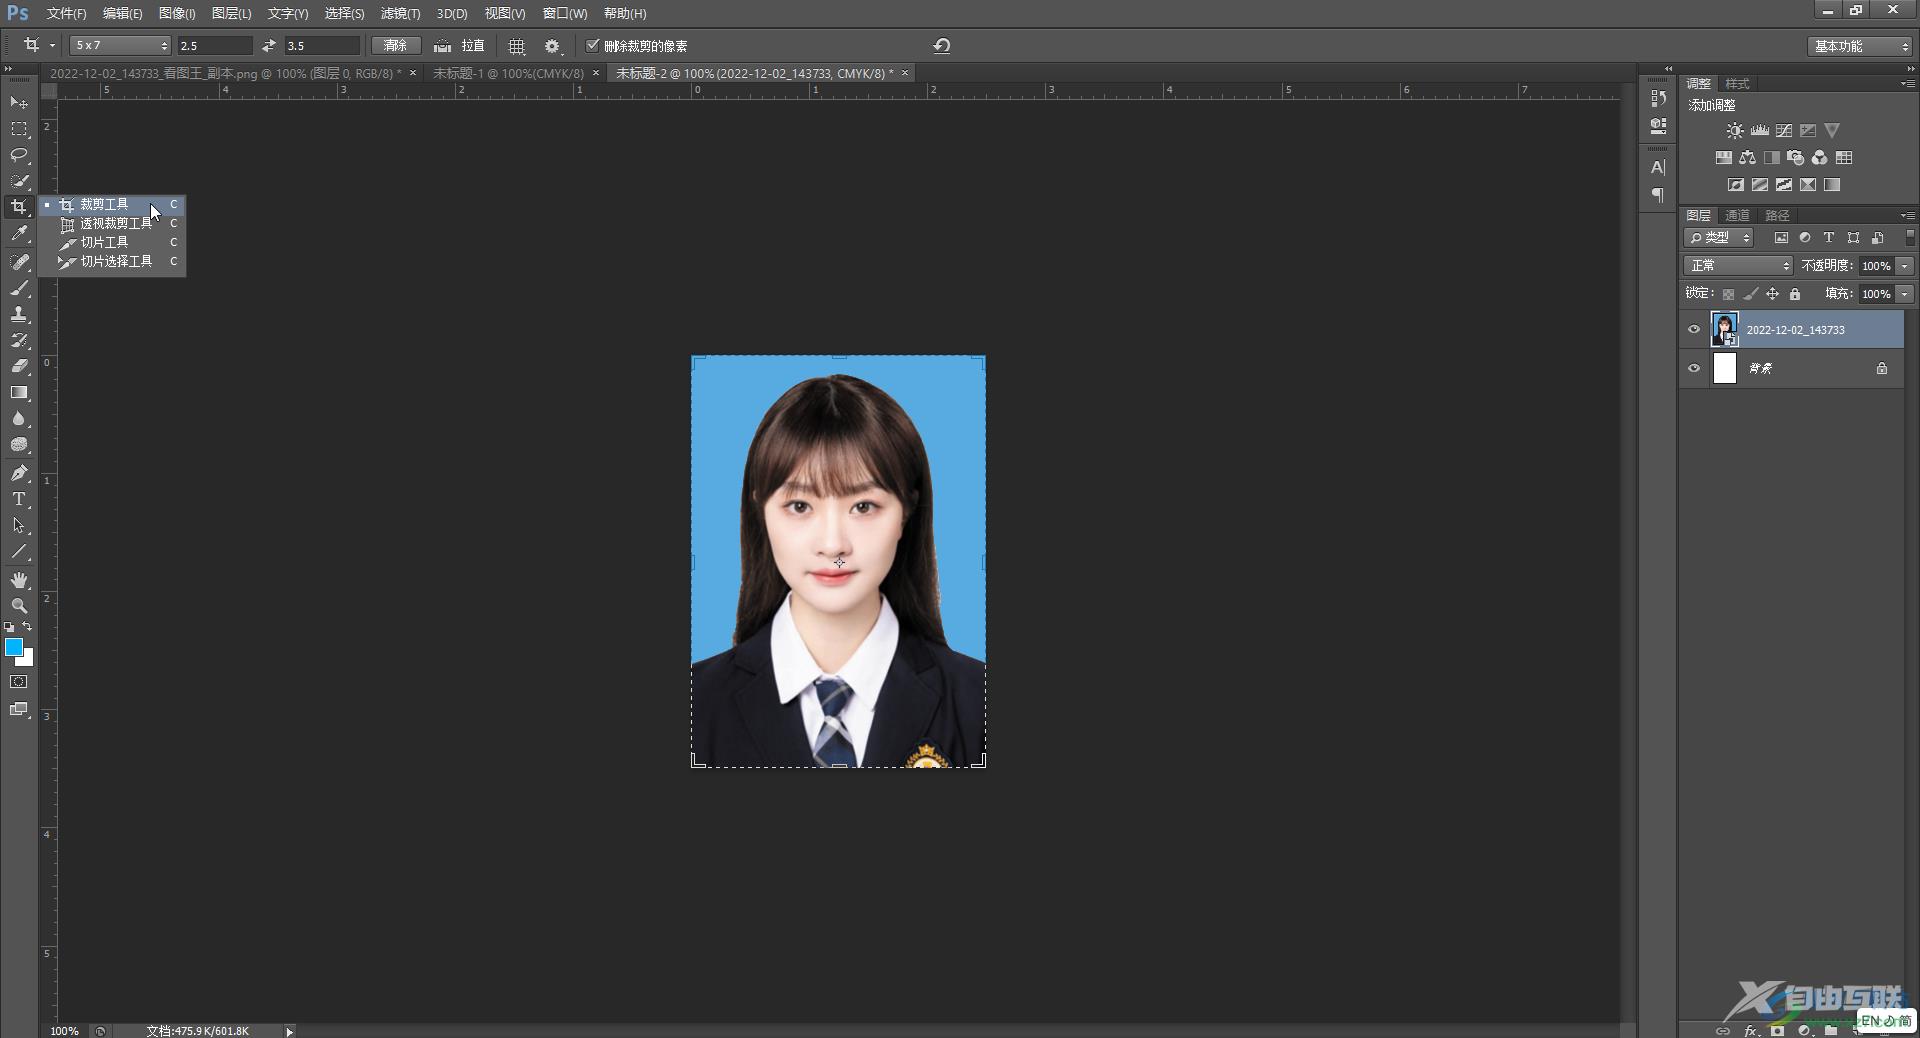This screenshot has width=1920, height=1038.
Task: Select the Path Selection tool
Action: click(19, 525)
